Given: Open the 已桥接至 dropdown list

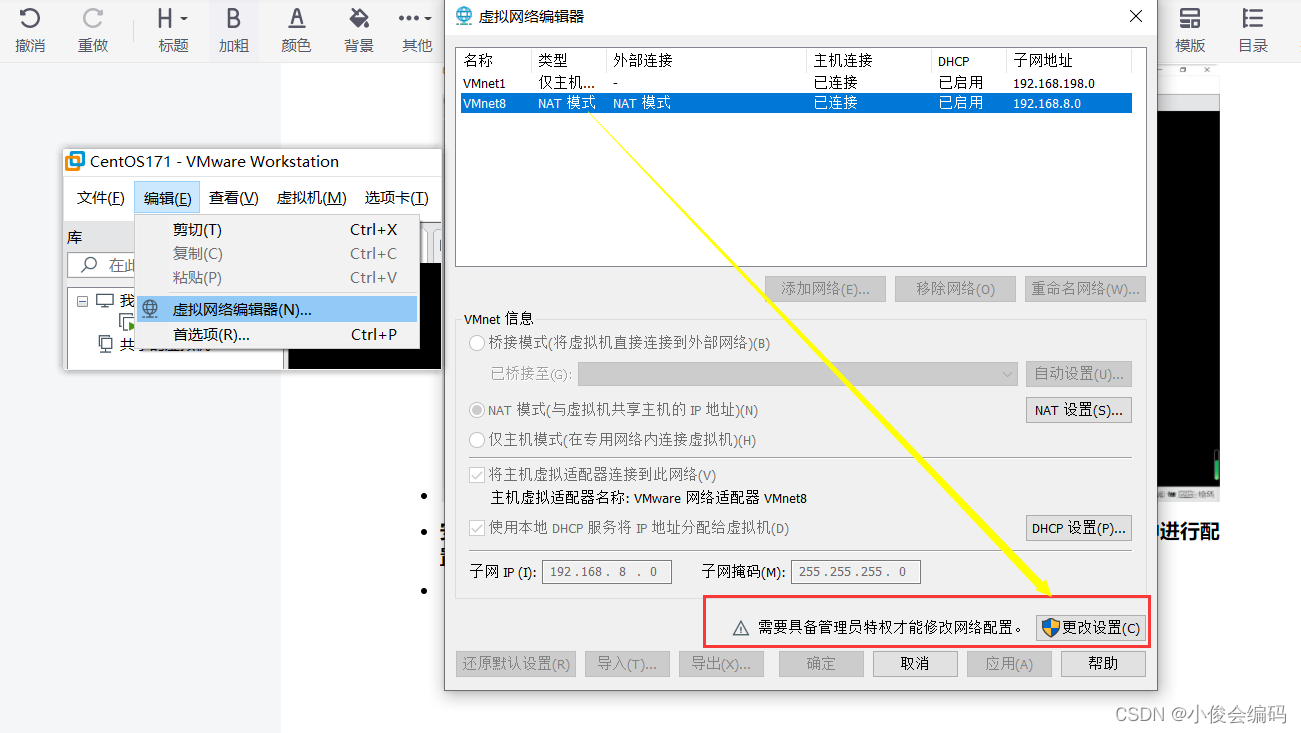Looking at the screenshot, I should (x=798, y=374).
